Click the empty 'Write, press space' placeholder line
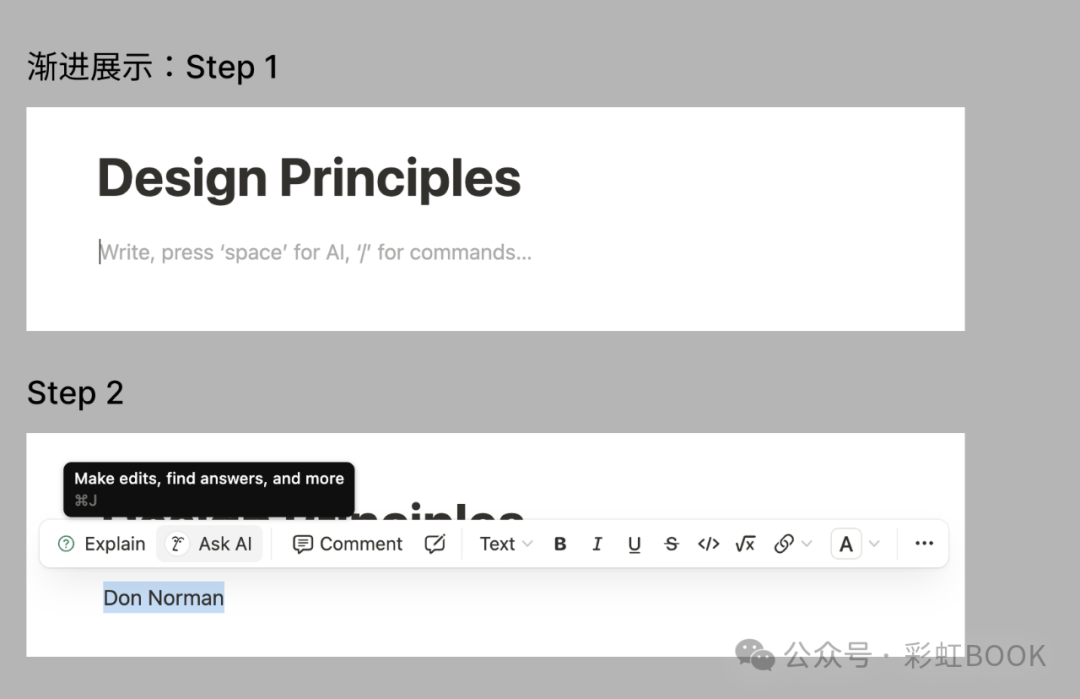This screenshot has width=1080, height=699. tap(315, 252)
